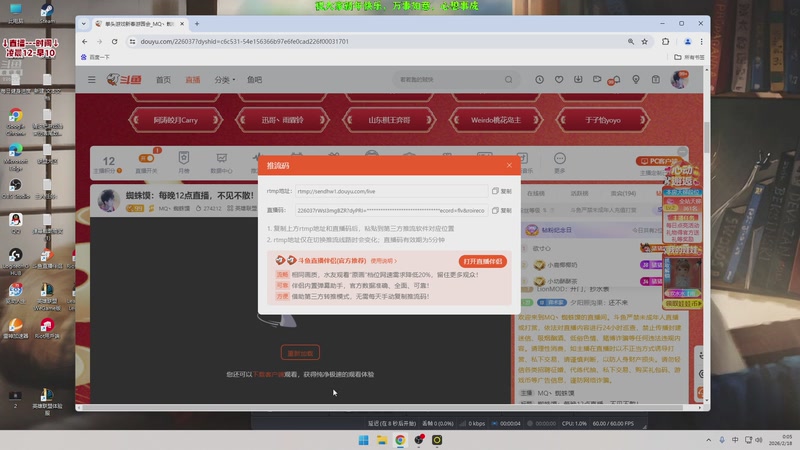Select the 阿涛皎月Carry banner button

tap(176, 120)
